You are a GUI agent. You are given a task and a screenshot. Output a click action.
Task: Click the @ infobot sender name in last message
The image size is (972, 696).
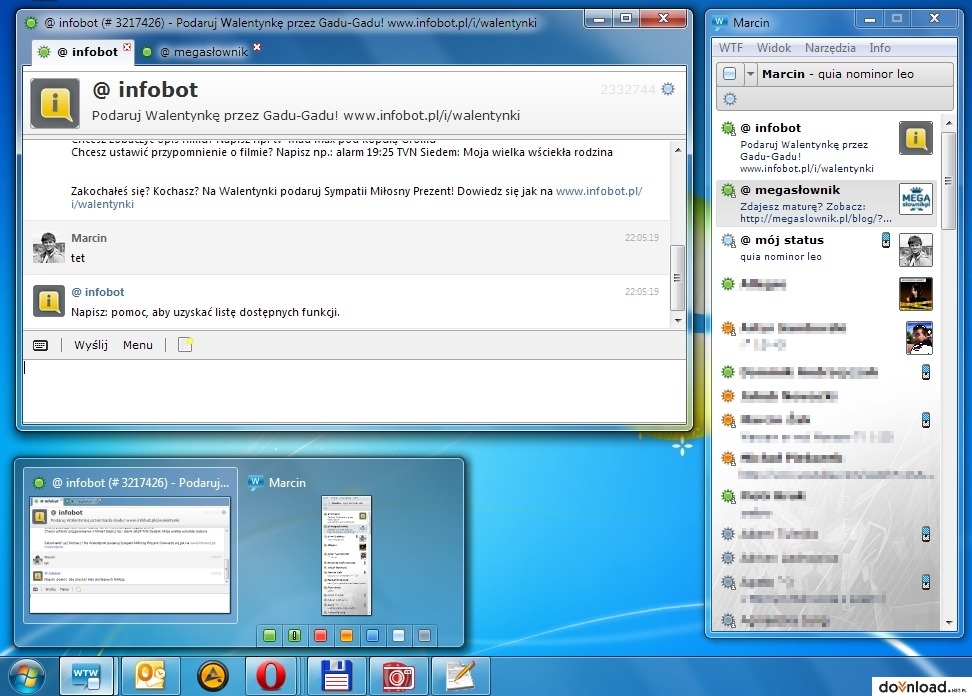point(97,292)
